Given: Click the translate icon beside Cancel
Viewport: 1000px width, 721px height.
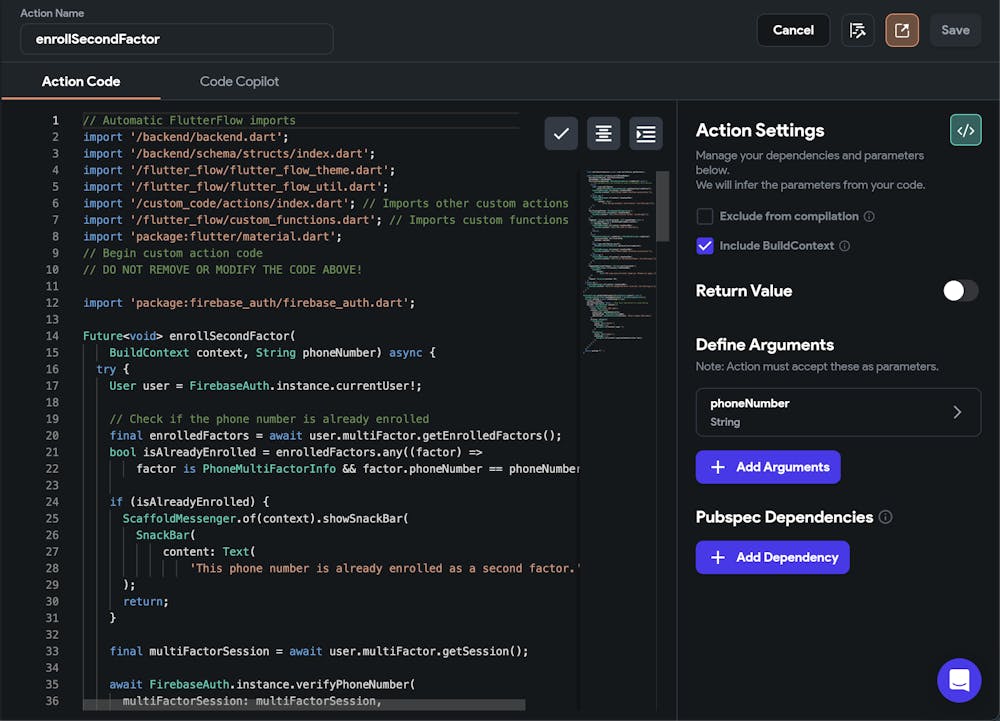Looking at the screenshot, I should pos(857,30).
